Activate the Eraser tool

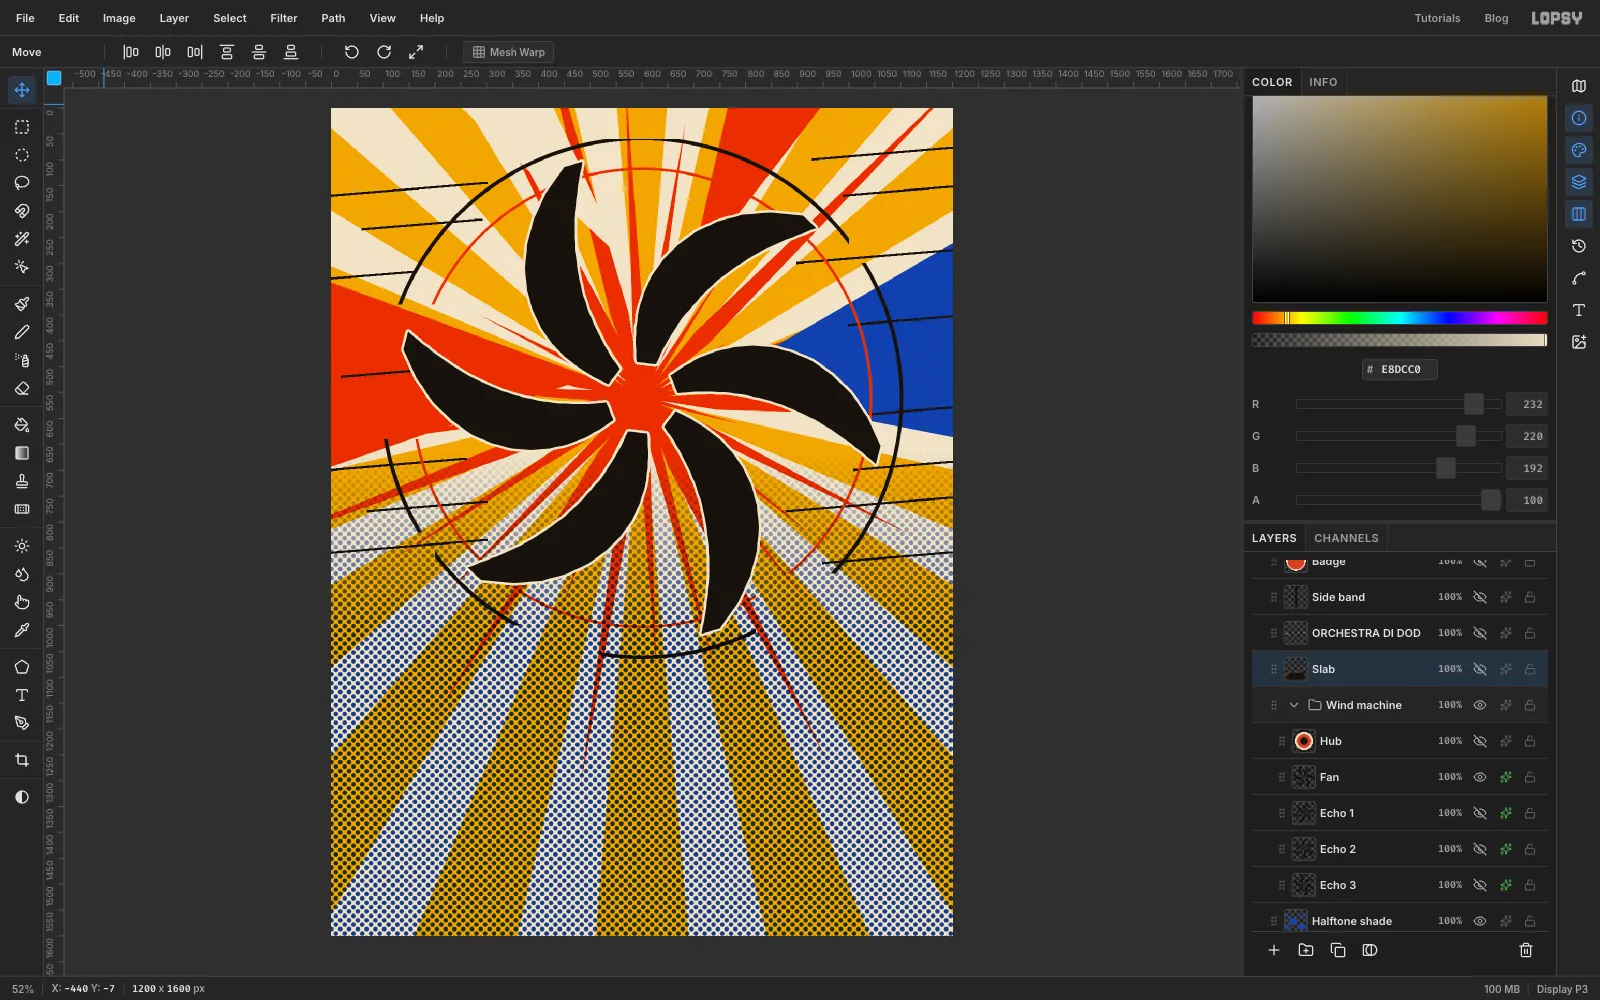(22, 388)
